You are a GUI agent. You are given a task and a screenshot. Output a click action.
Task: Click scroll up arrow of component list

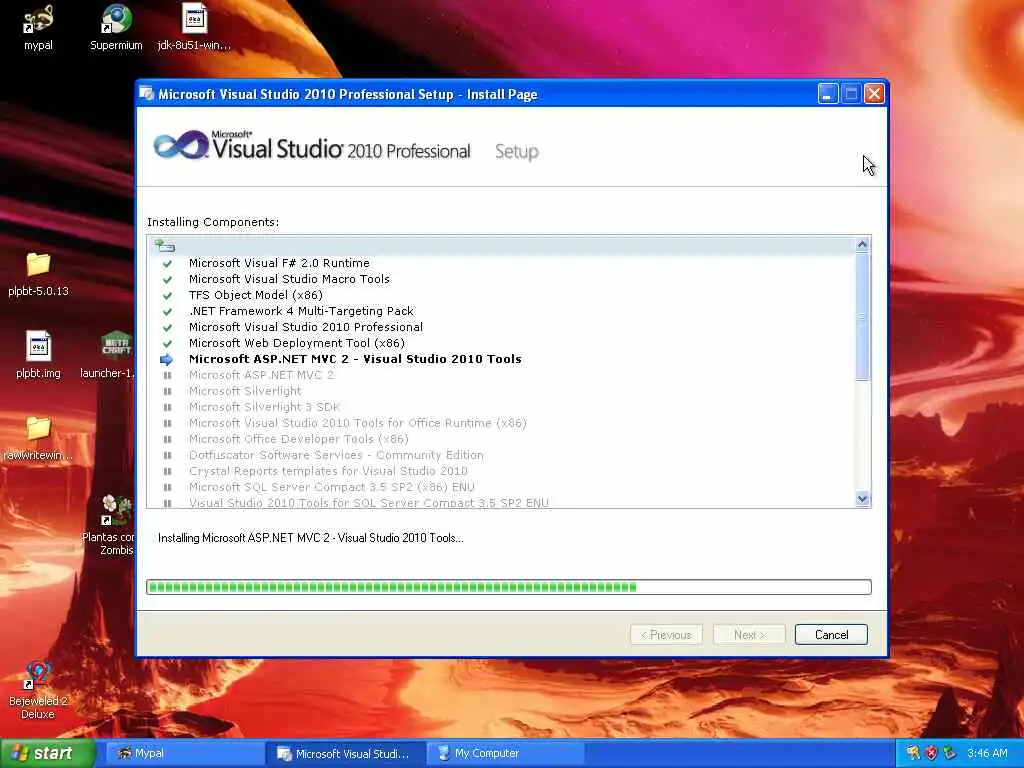pos(862,244)
